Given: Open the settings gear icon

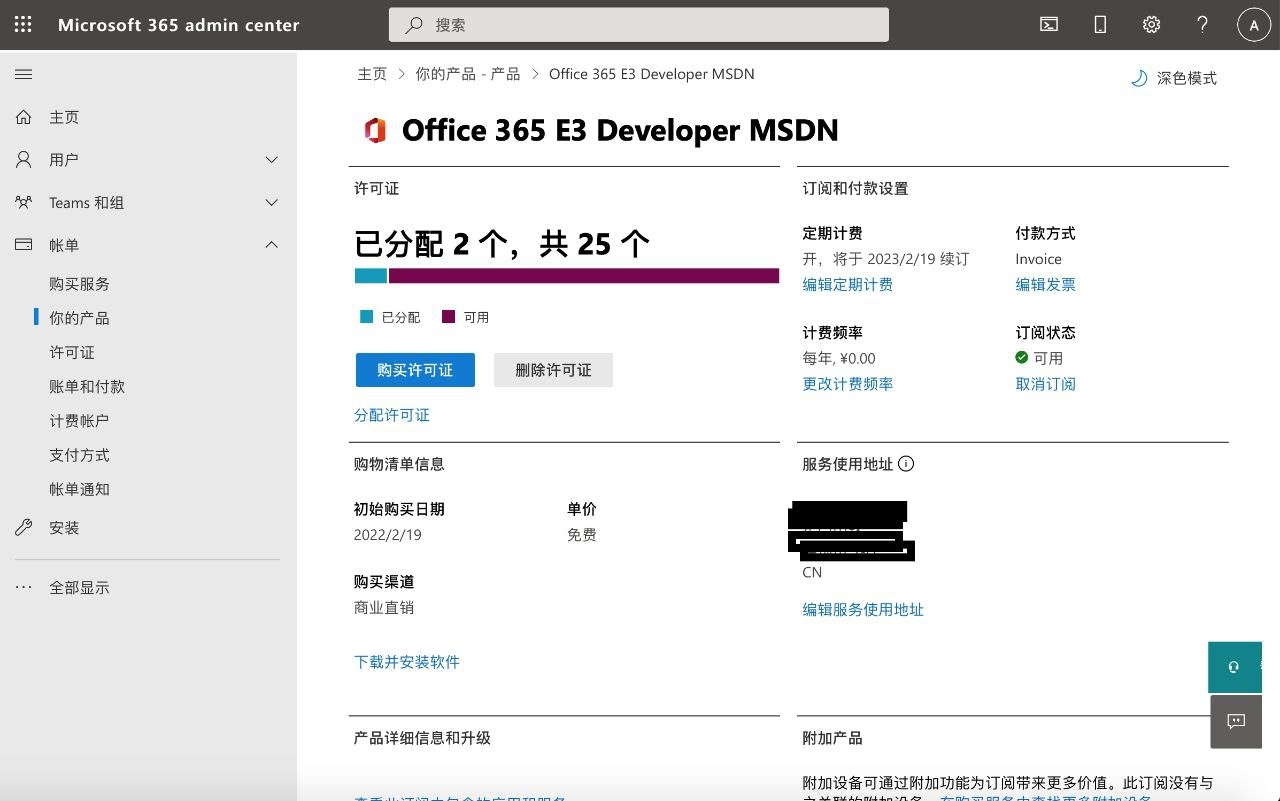Looking at the screenshot, I should tap(1151, 25).
